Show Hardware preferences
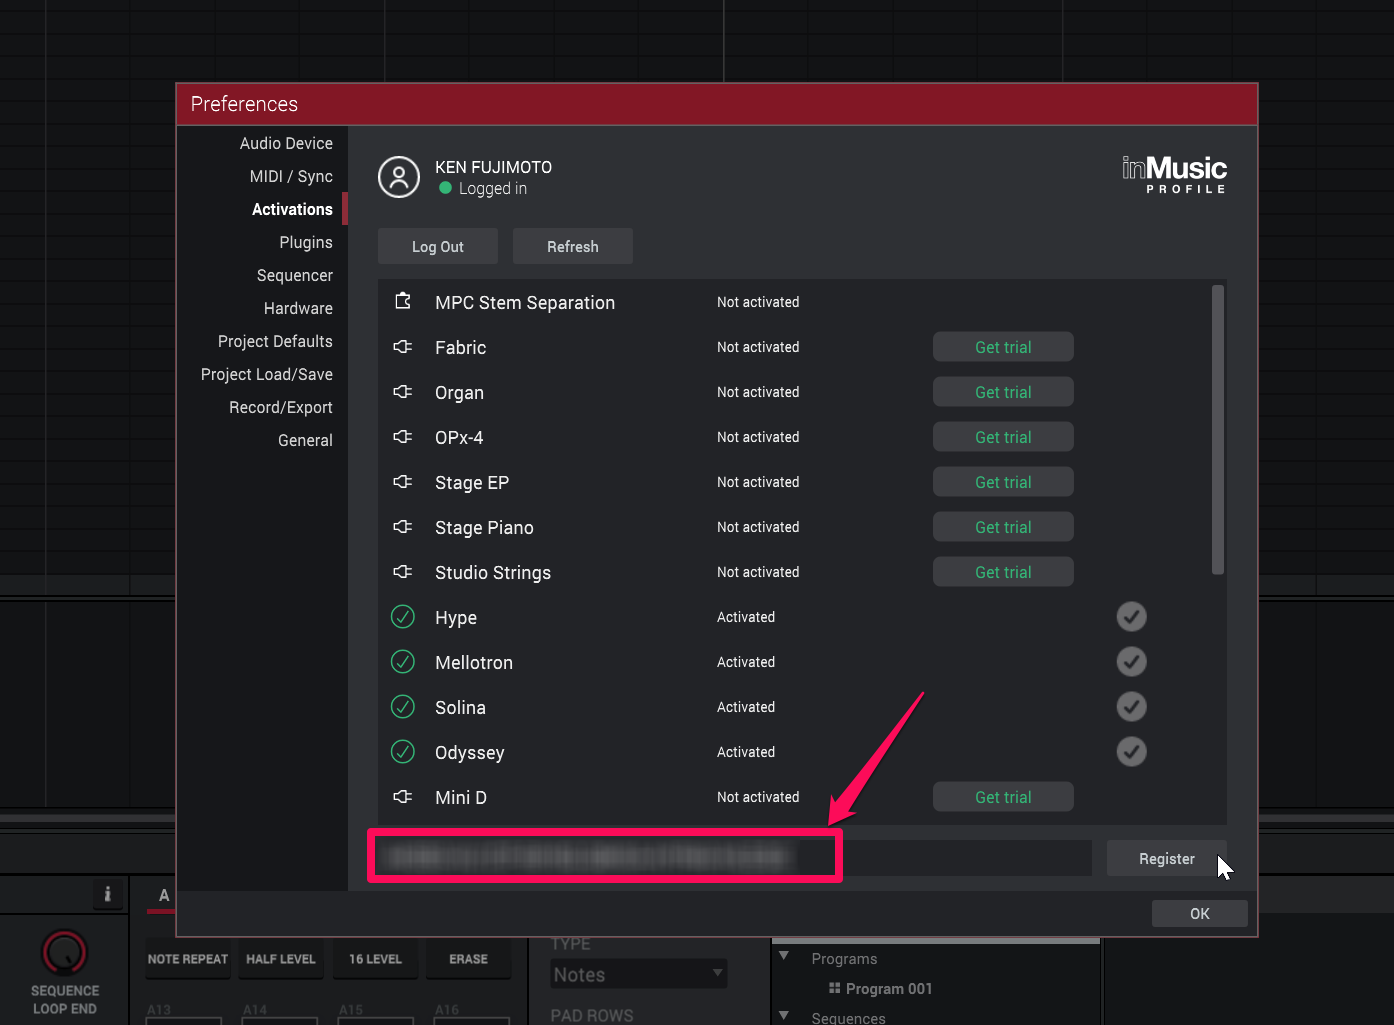 tap(298, 308)
